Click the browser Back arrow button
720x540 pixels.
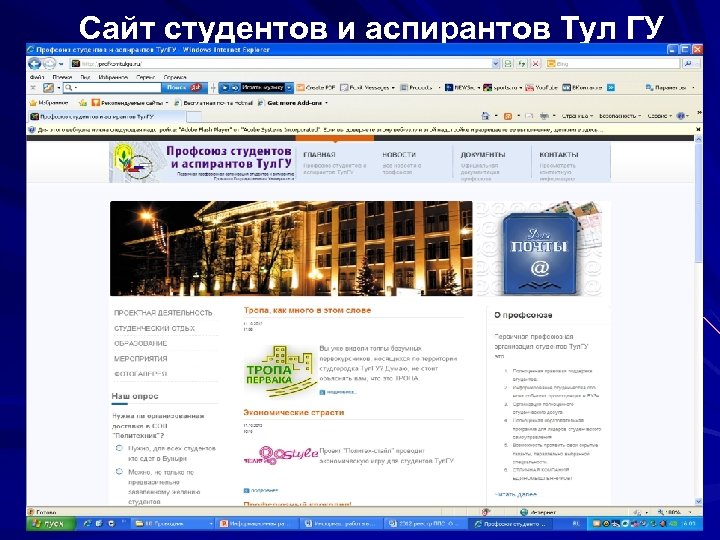[35, 63]
